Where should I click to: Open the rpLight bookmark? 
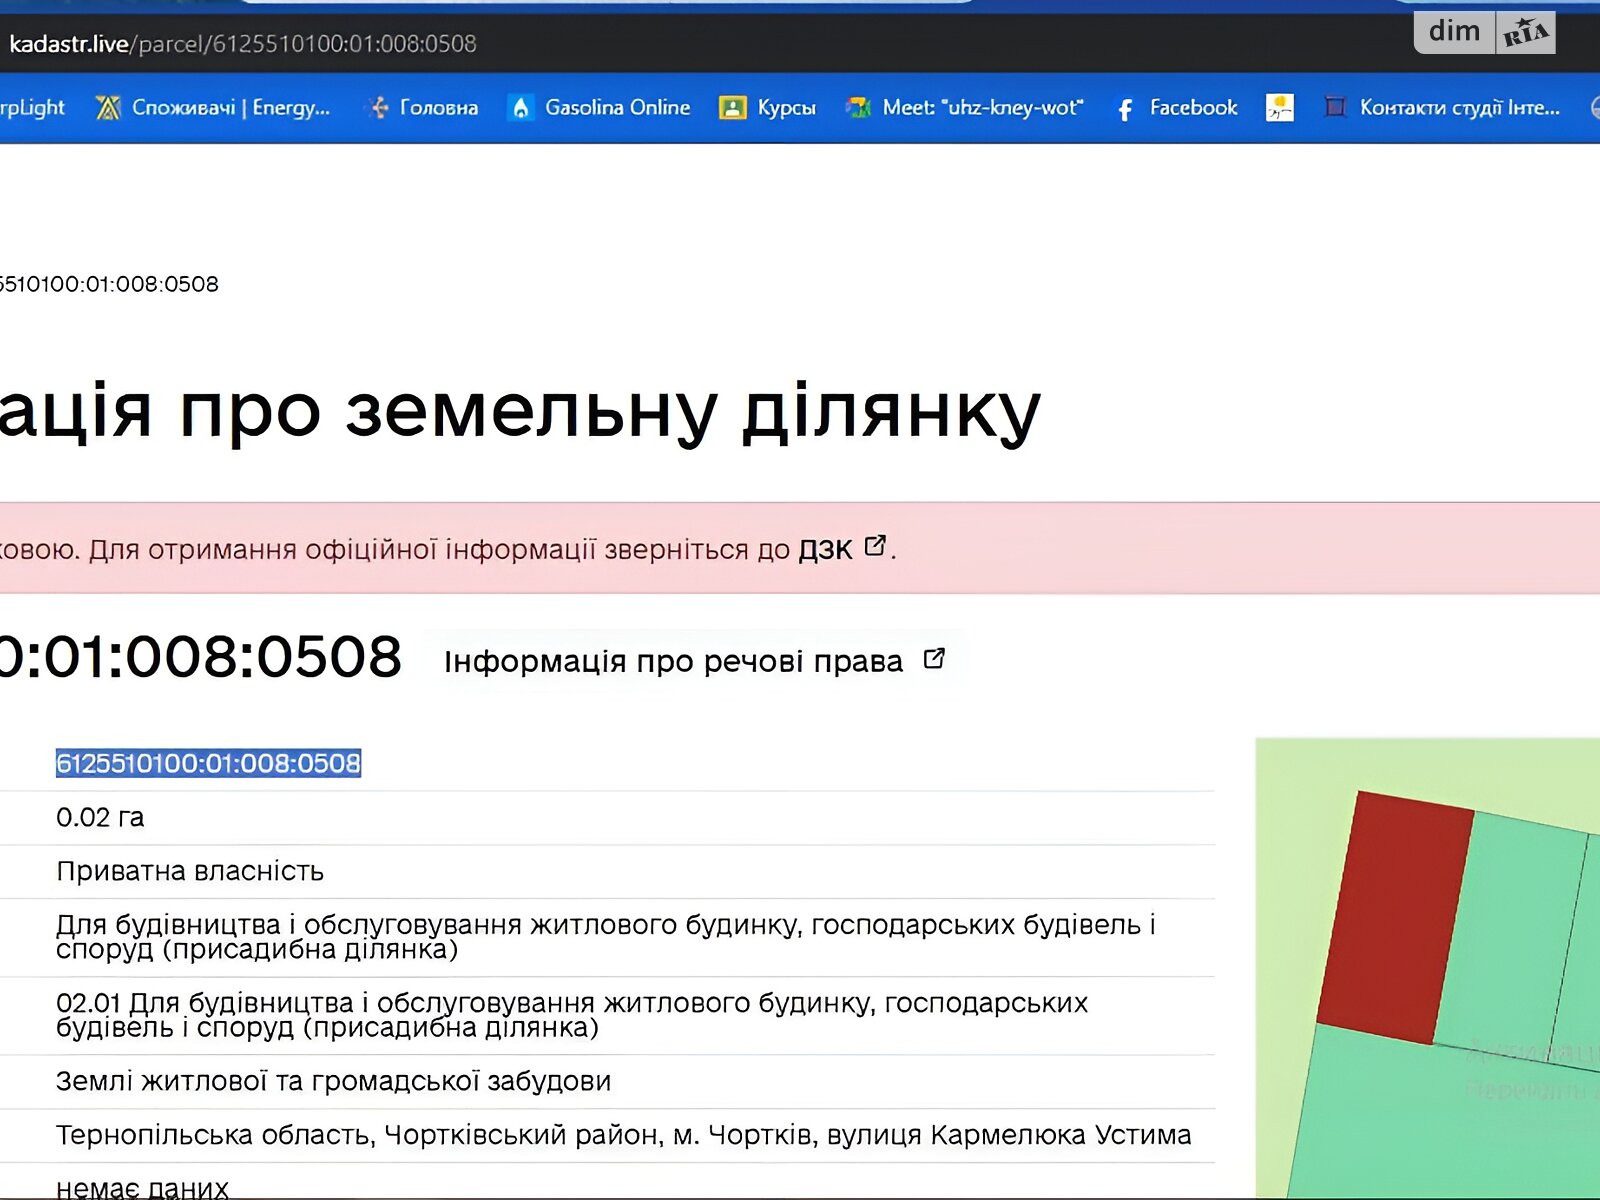[32, 108]
